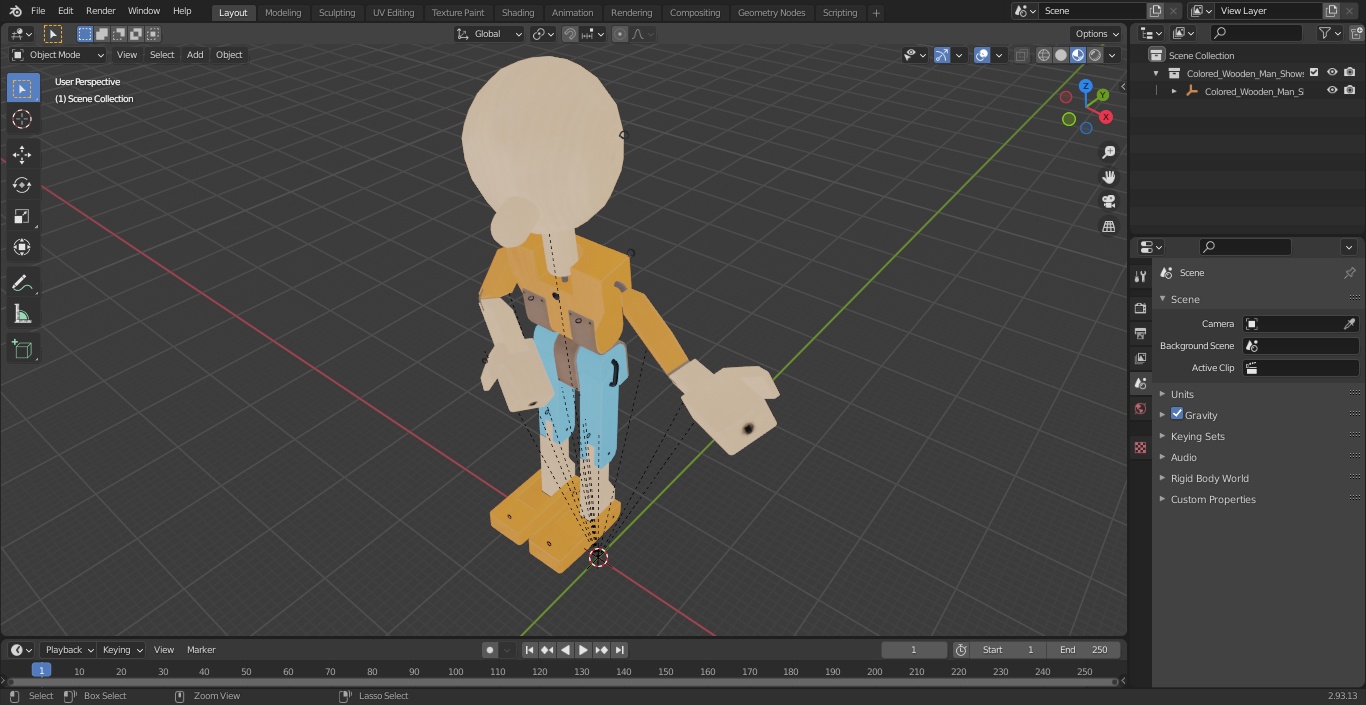Open the World properties tab
Viewport: 1366px width, 705px height.
(x=1140, y=409)
